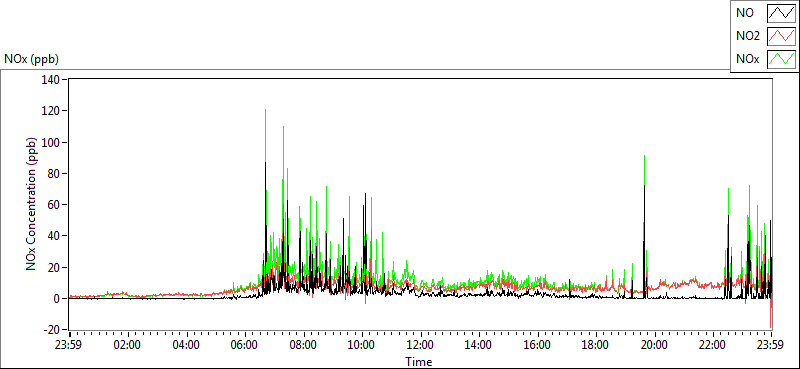Click the NOx green line legend icon
This screenshot has width=800, height=369.
(x=782, y=59)
